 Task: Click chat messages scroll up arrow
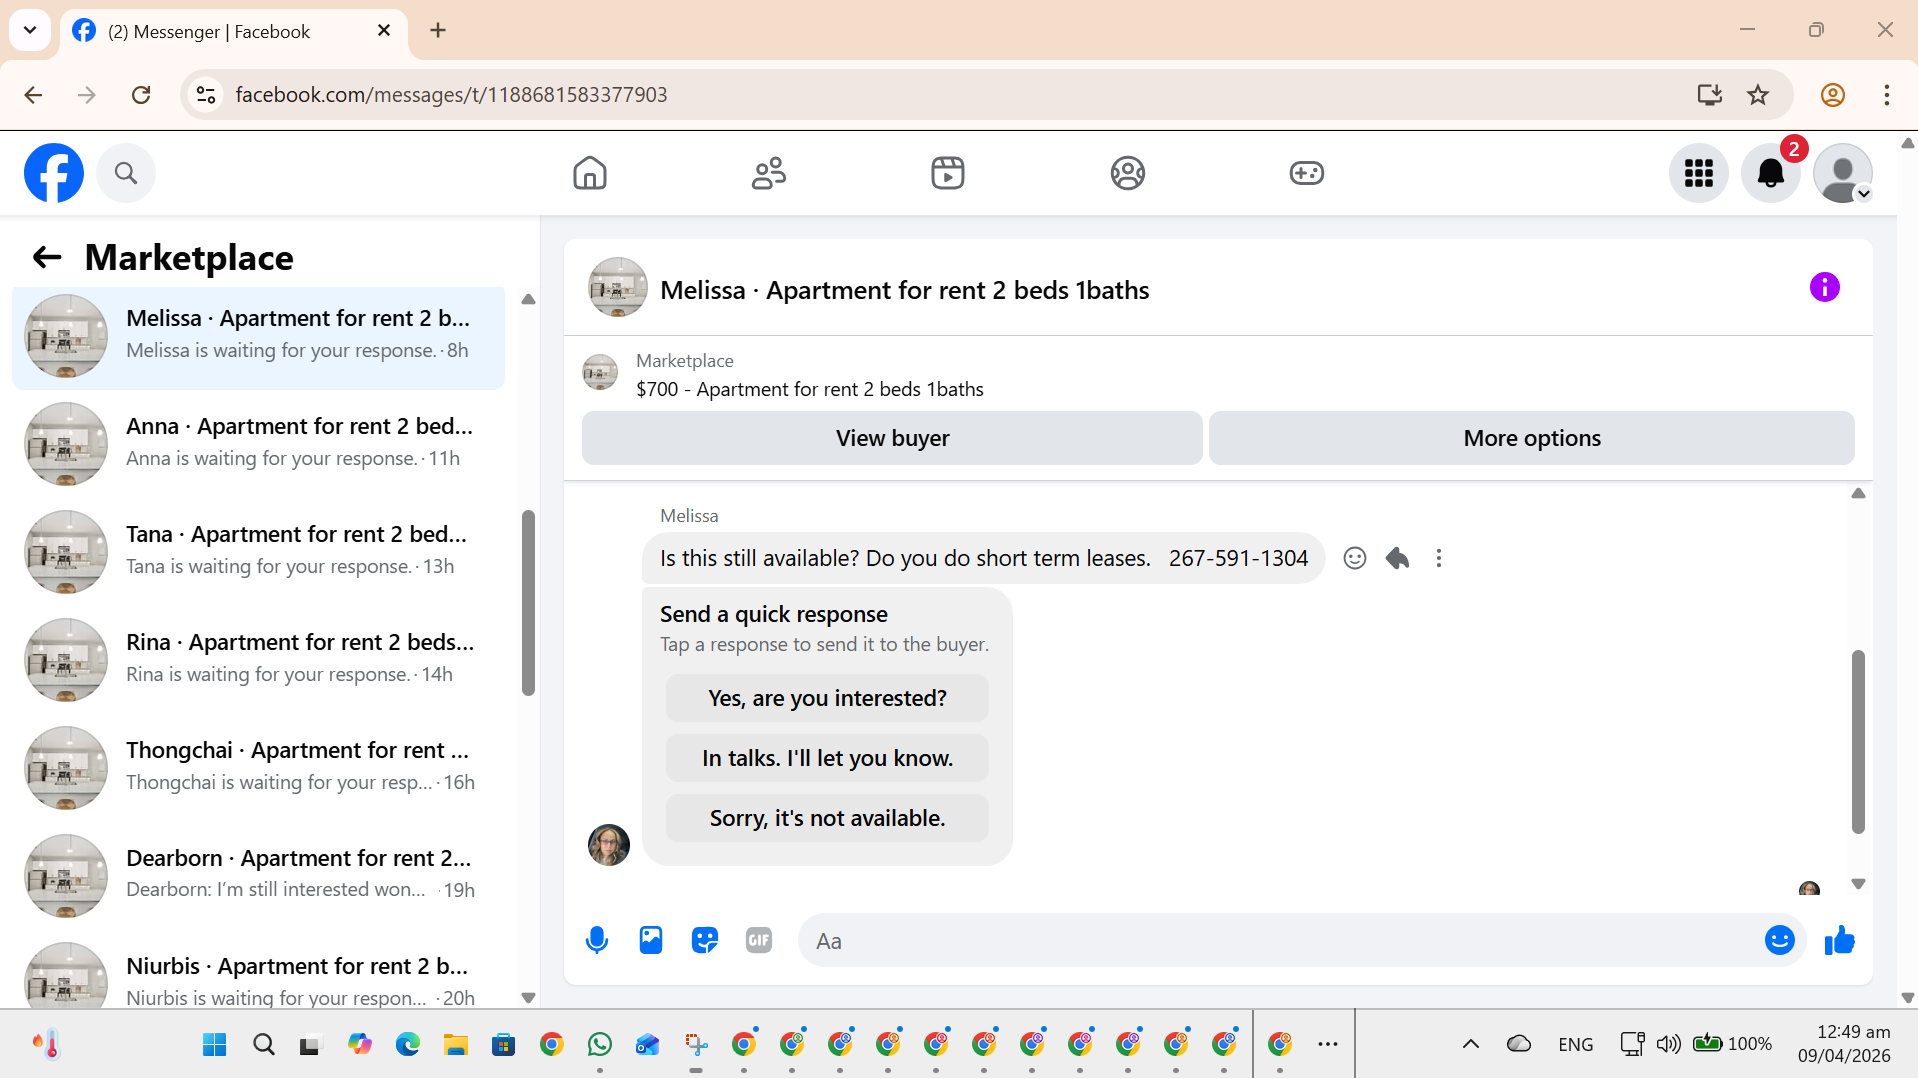pos(1858,493)
